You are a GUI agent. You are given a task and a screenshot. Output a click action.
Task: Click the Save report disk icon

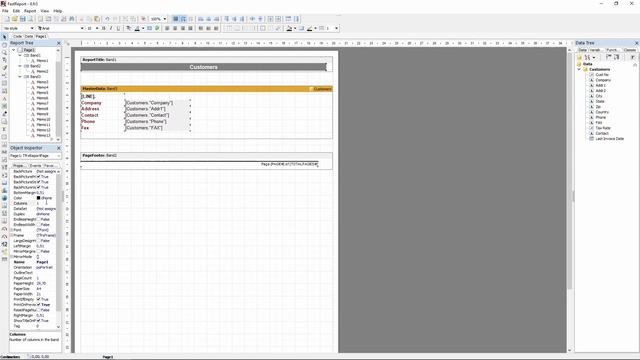(x=22, y=19)
